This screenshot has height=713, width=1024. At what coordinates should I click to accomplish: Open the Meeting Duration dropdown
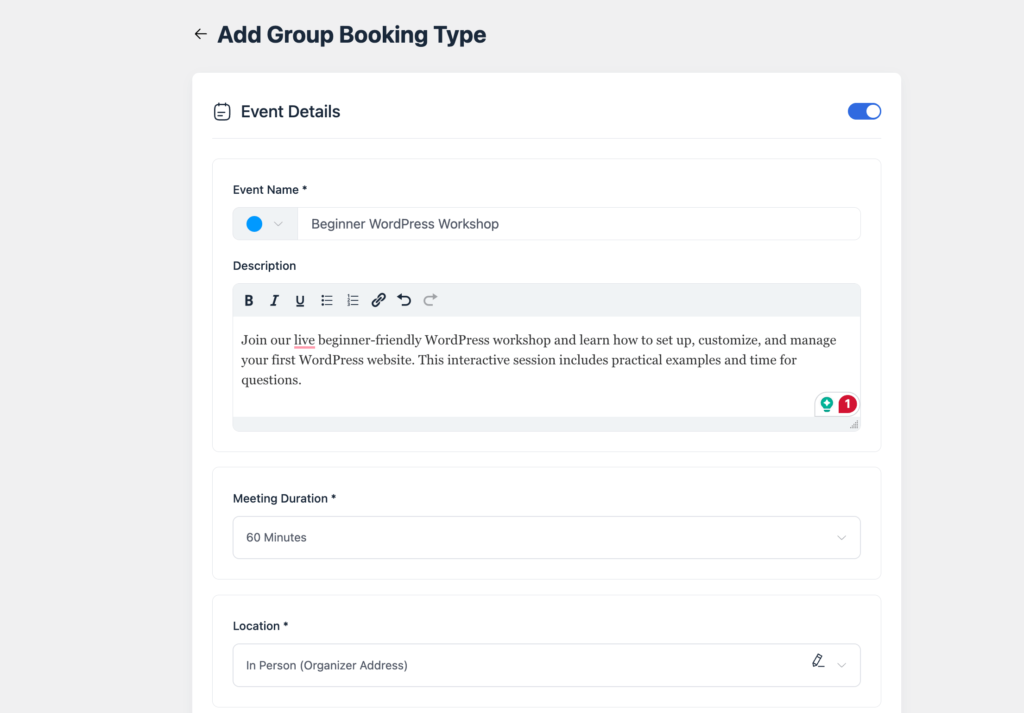pyautogui.click(x=546, y=537)
